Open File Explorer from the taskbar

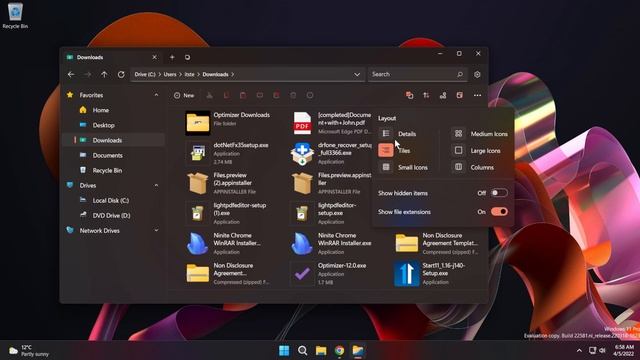pos(321,350)
